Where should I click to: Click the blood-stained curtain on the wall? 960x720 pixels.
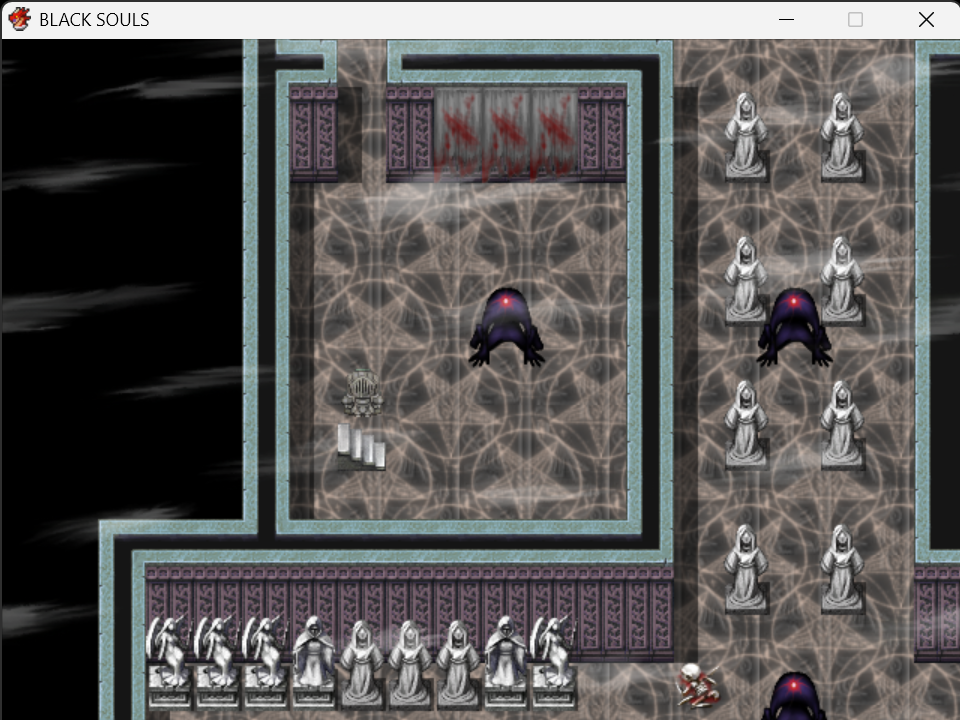pyautogui.click(x=506, y=132)
